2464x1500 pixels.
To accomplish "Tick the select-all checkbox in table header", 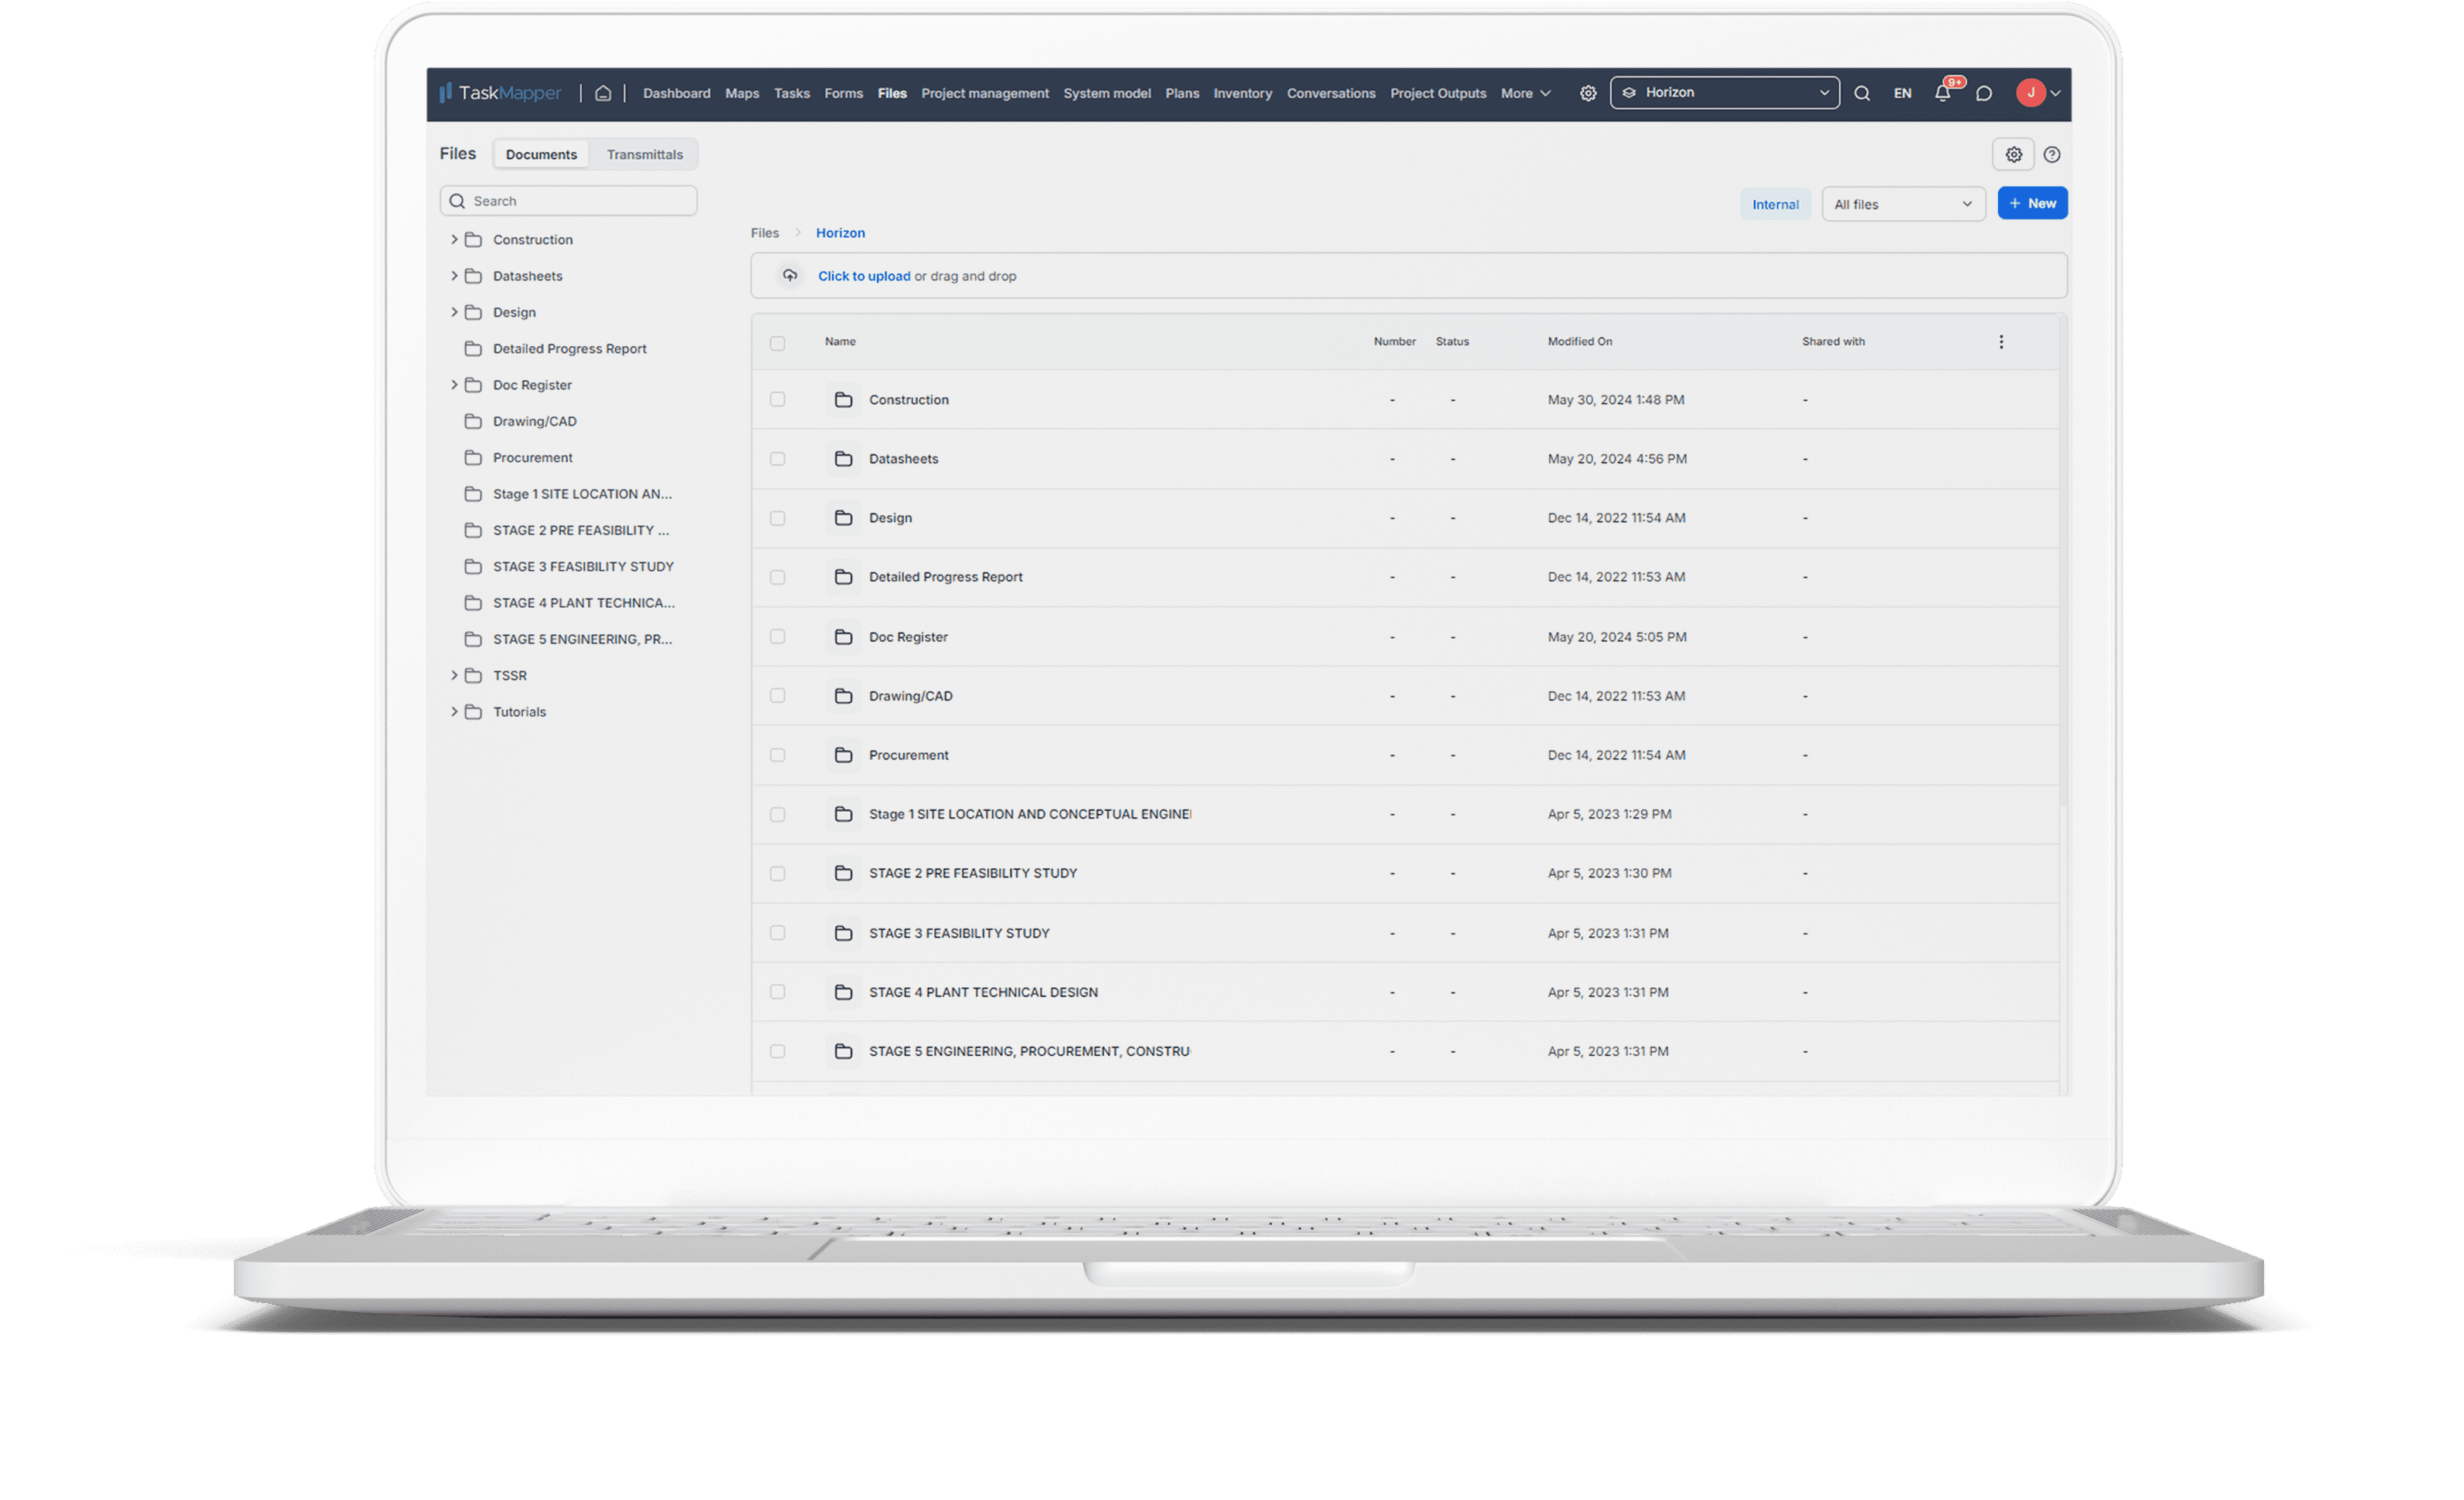I will coord(777,343).
